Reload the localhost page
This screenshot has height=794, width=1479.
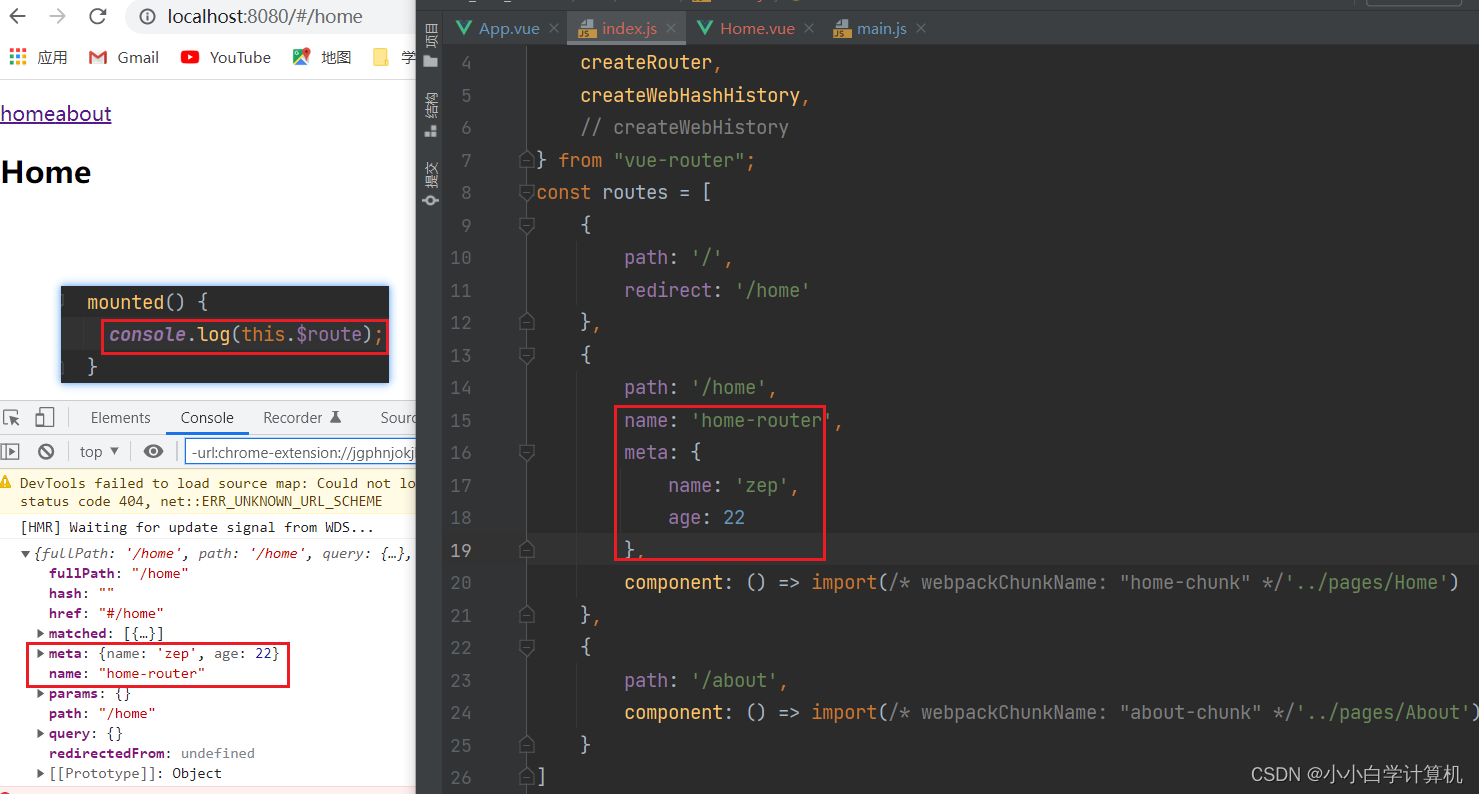[97, 16]
